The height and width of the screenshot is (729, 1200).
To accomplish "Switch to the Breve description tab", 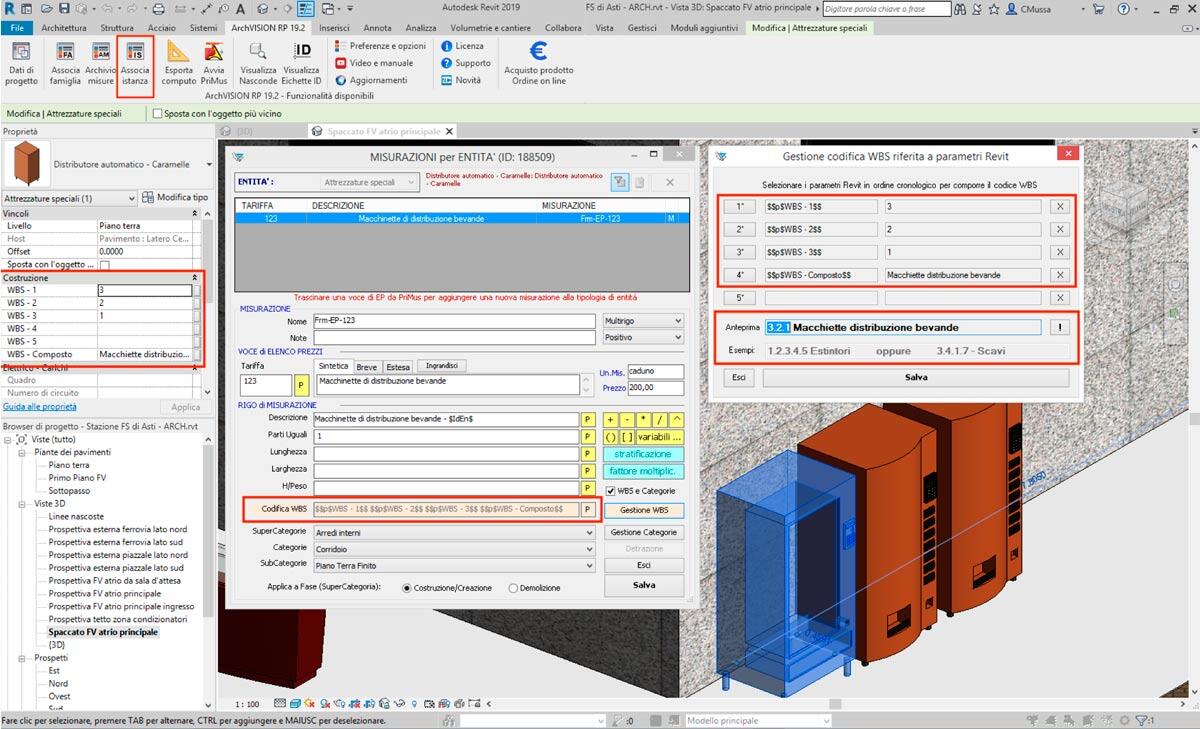I will point(367,367).
